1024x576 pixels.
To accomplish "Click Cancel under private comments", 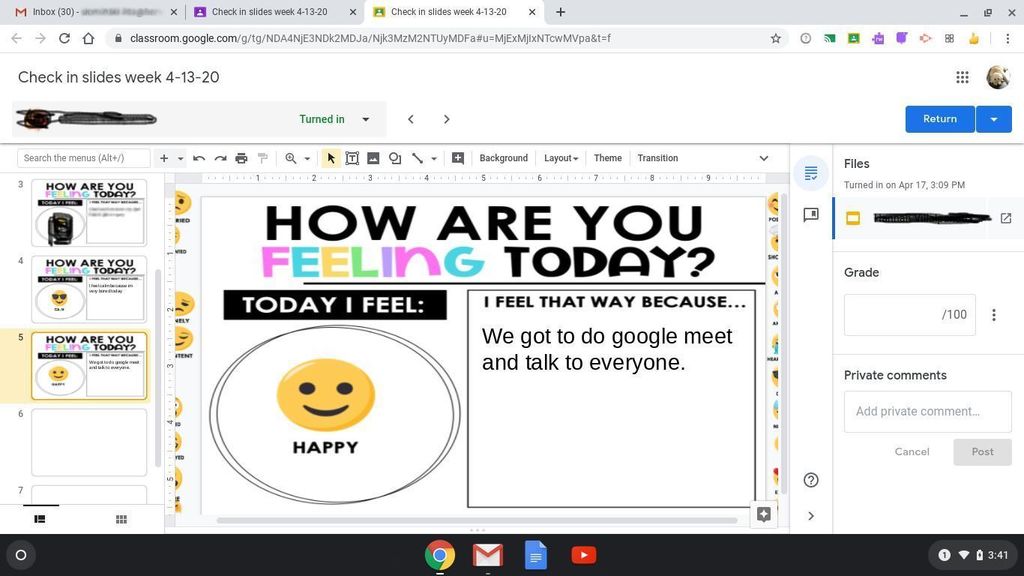I will (x=912, y=451).
